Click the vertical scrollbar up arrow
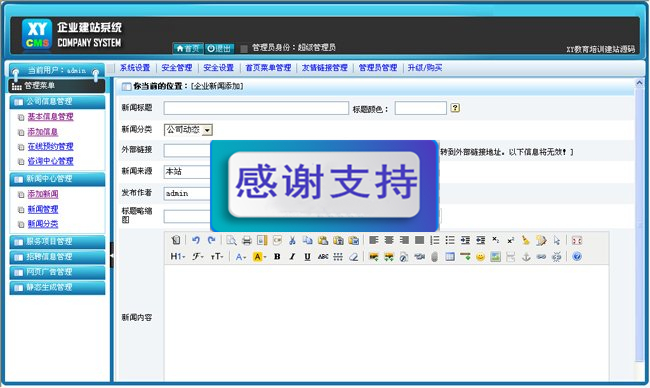The height and width of the screenshot is (388, 650). tap(639, 84)
